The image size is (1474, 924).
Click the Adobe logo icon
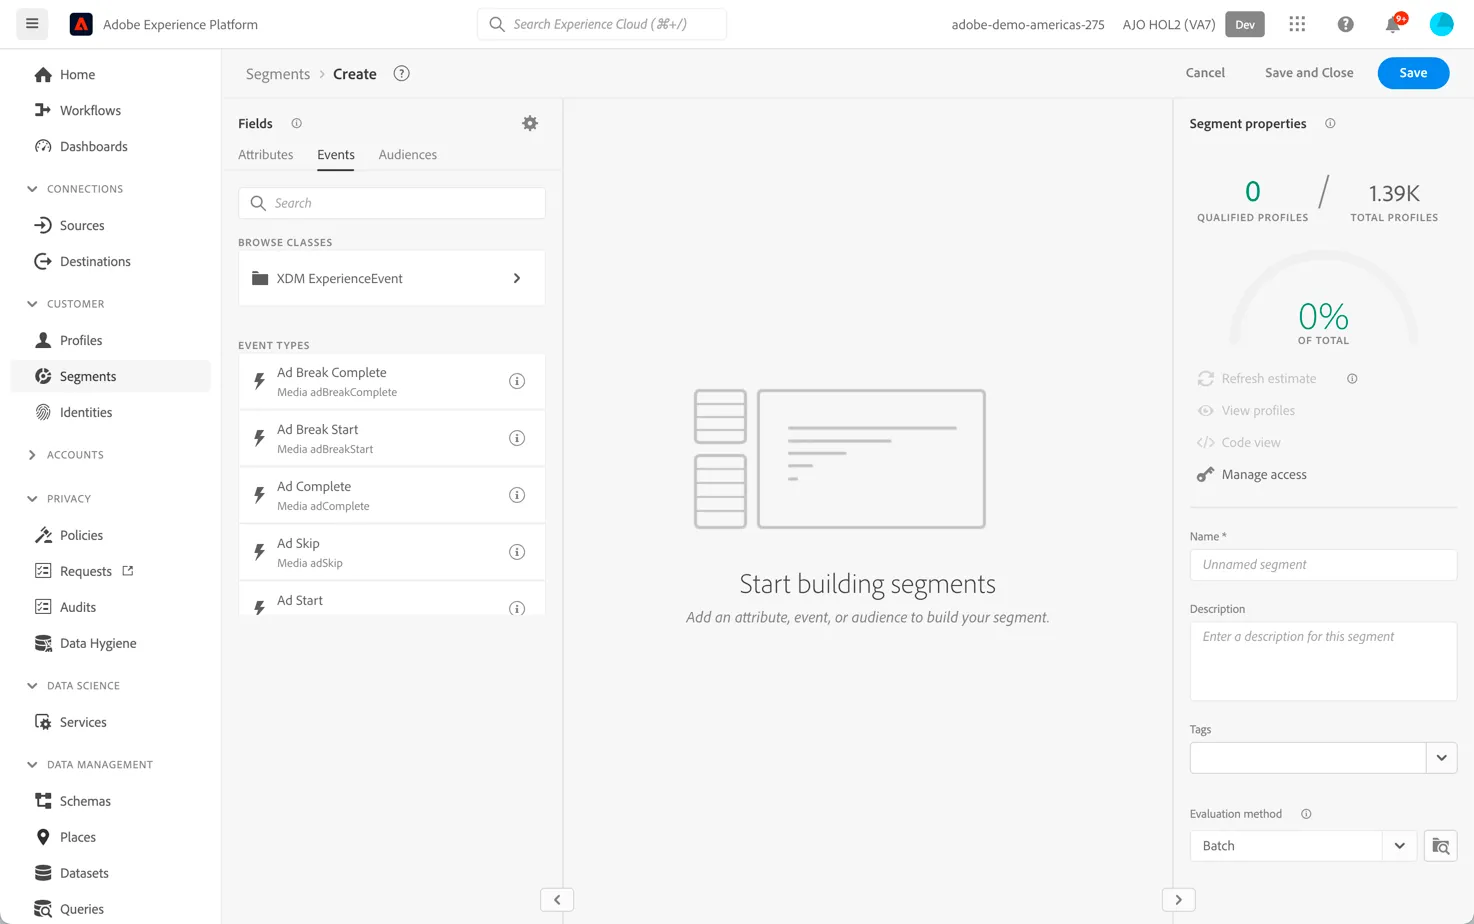pos(81,24)
